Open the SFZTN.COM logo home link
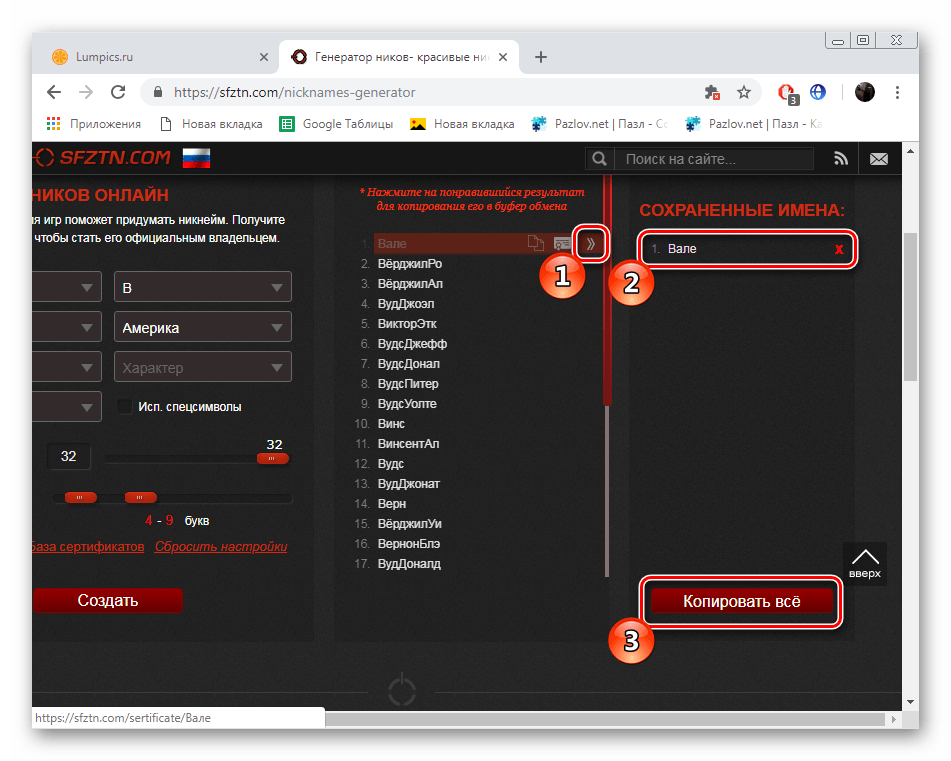951x761 pixels. [102, 158]
